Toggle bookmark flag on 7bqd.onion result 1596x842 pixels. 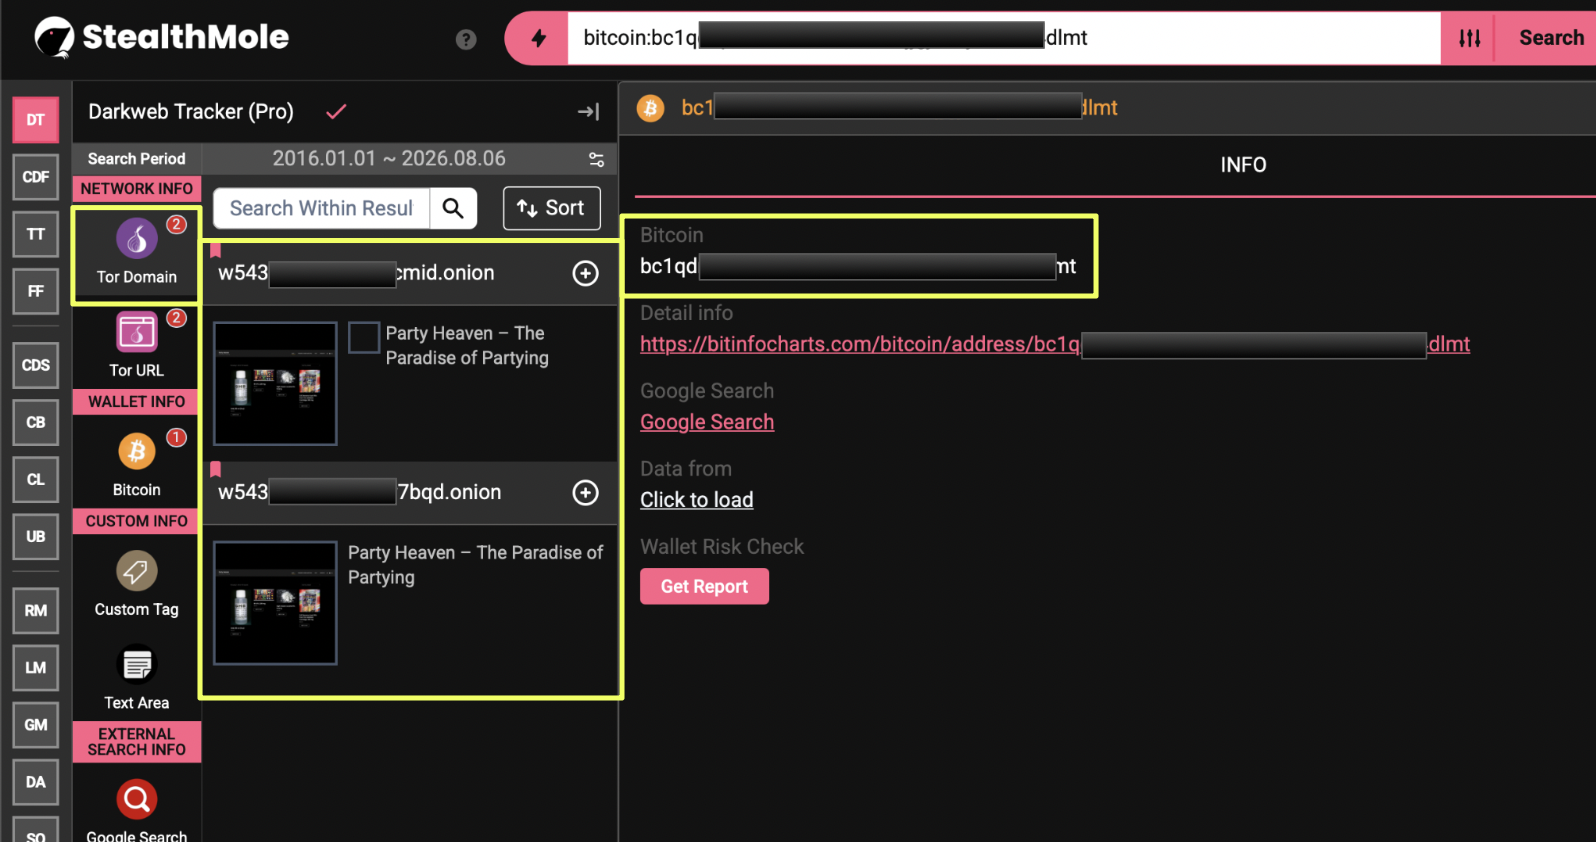pos(215,469)
